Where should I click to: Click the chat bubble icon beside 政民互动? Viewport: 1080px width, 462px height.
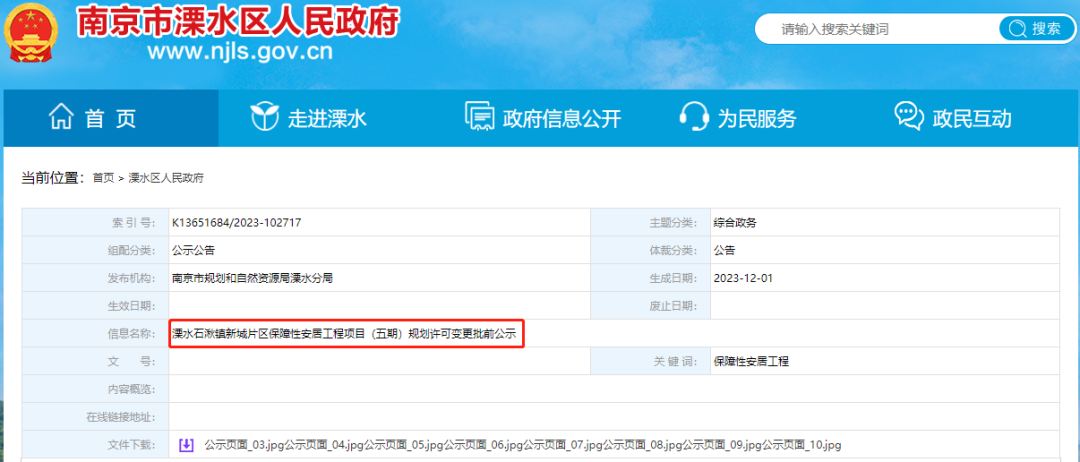tap(909, 116)
